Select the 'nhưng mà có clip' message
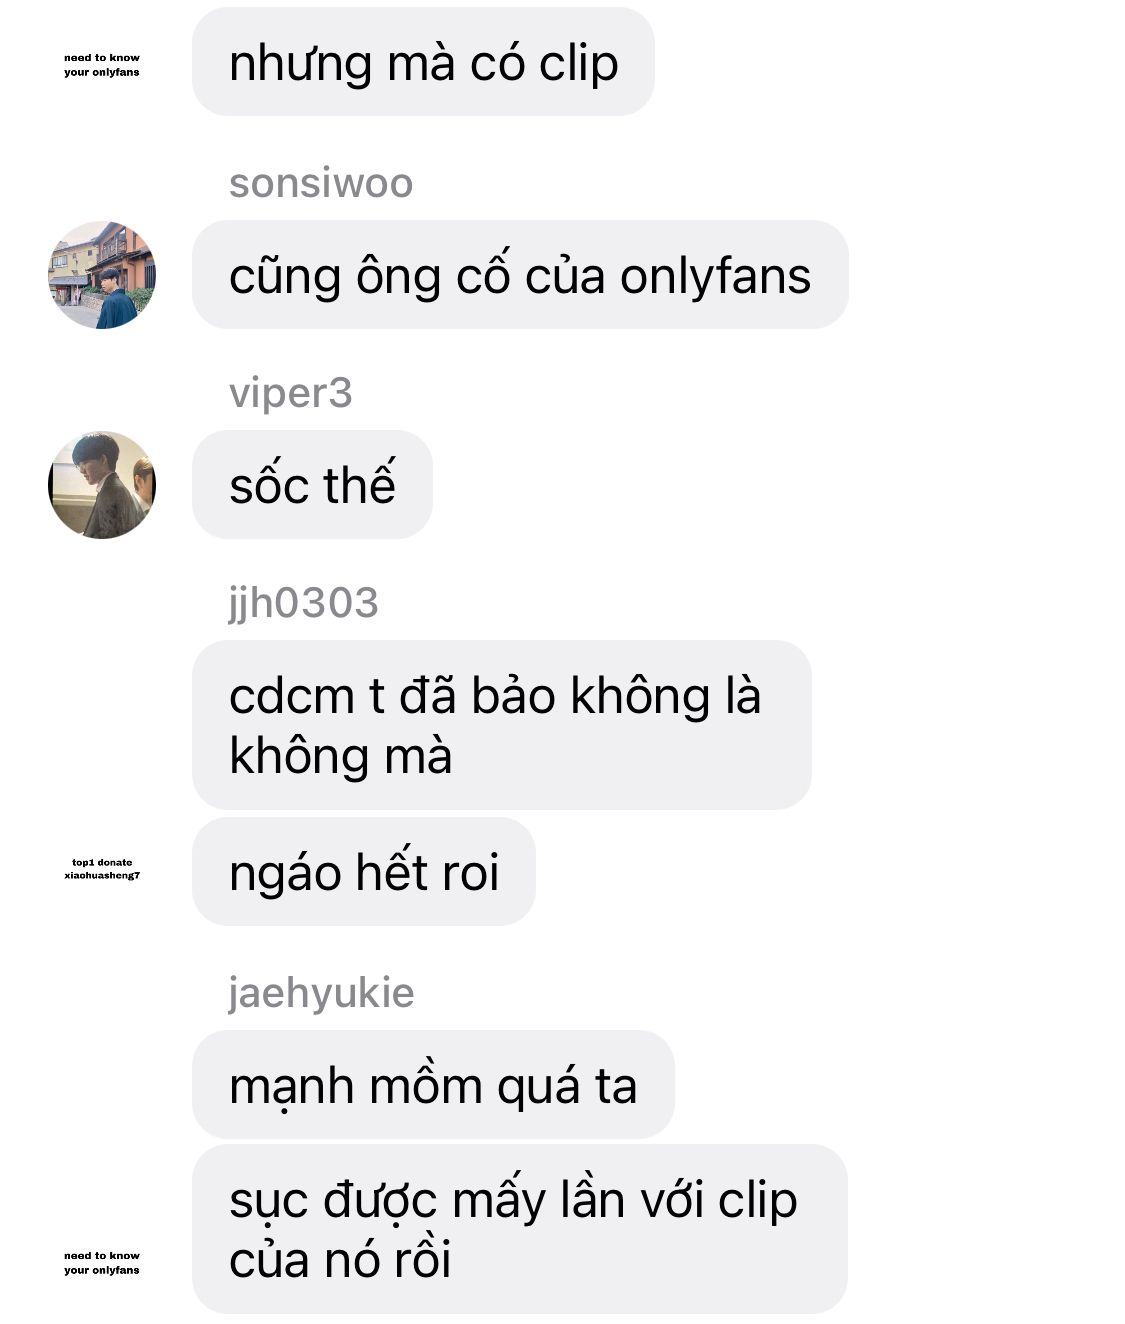The height and width of the screenshot is (1324, 1125). coord(423,62)
